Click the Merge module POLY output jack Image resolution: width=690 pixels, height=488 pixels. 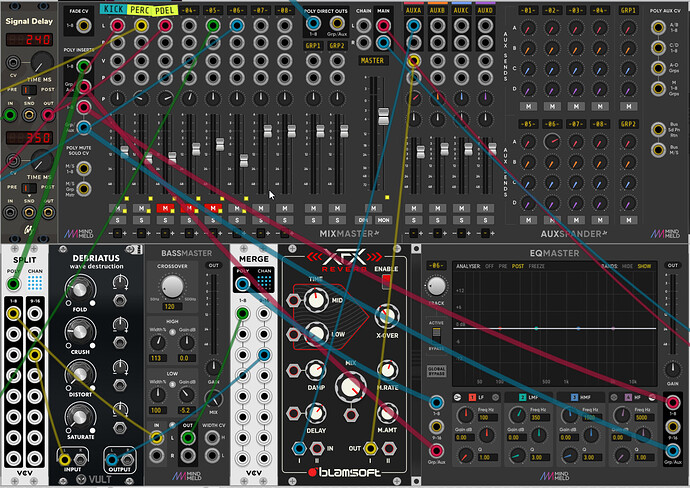pos(242,284)
